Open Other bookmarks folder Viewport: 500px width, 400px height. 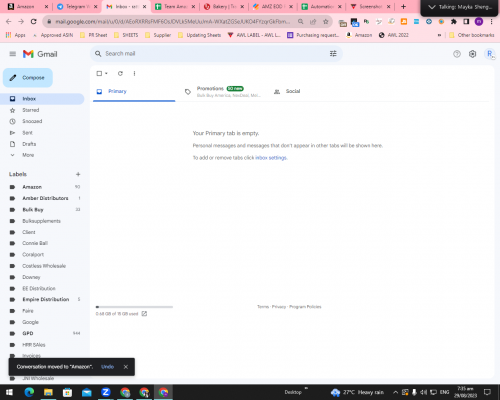click(472, 35)
